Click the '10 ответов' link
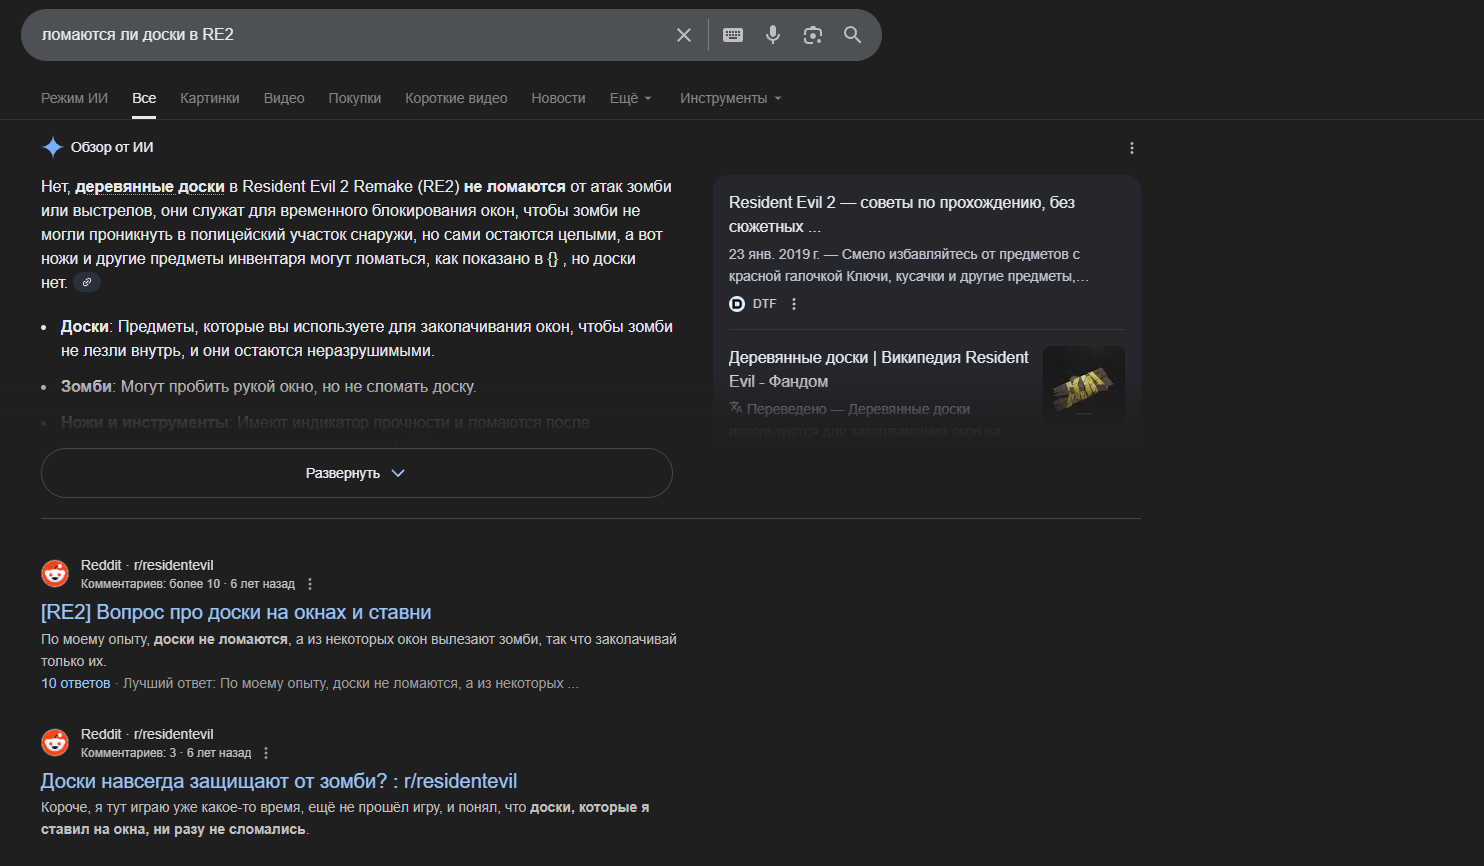1484x866 pixels. tap(76, 683)
